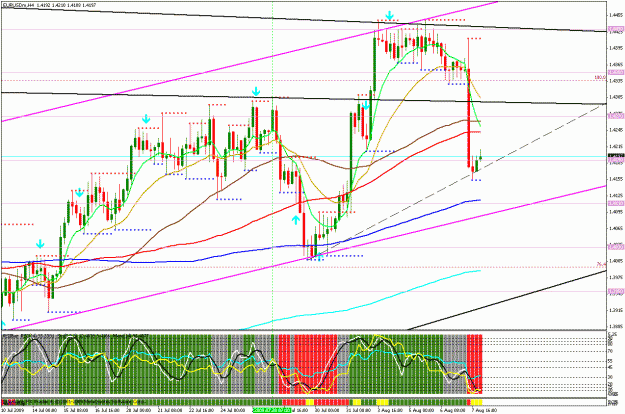Click the '7 Aug 16:00' time axis label
The width and height of the screenshot is (625, 414).
coord(484,410)
